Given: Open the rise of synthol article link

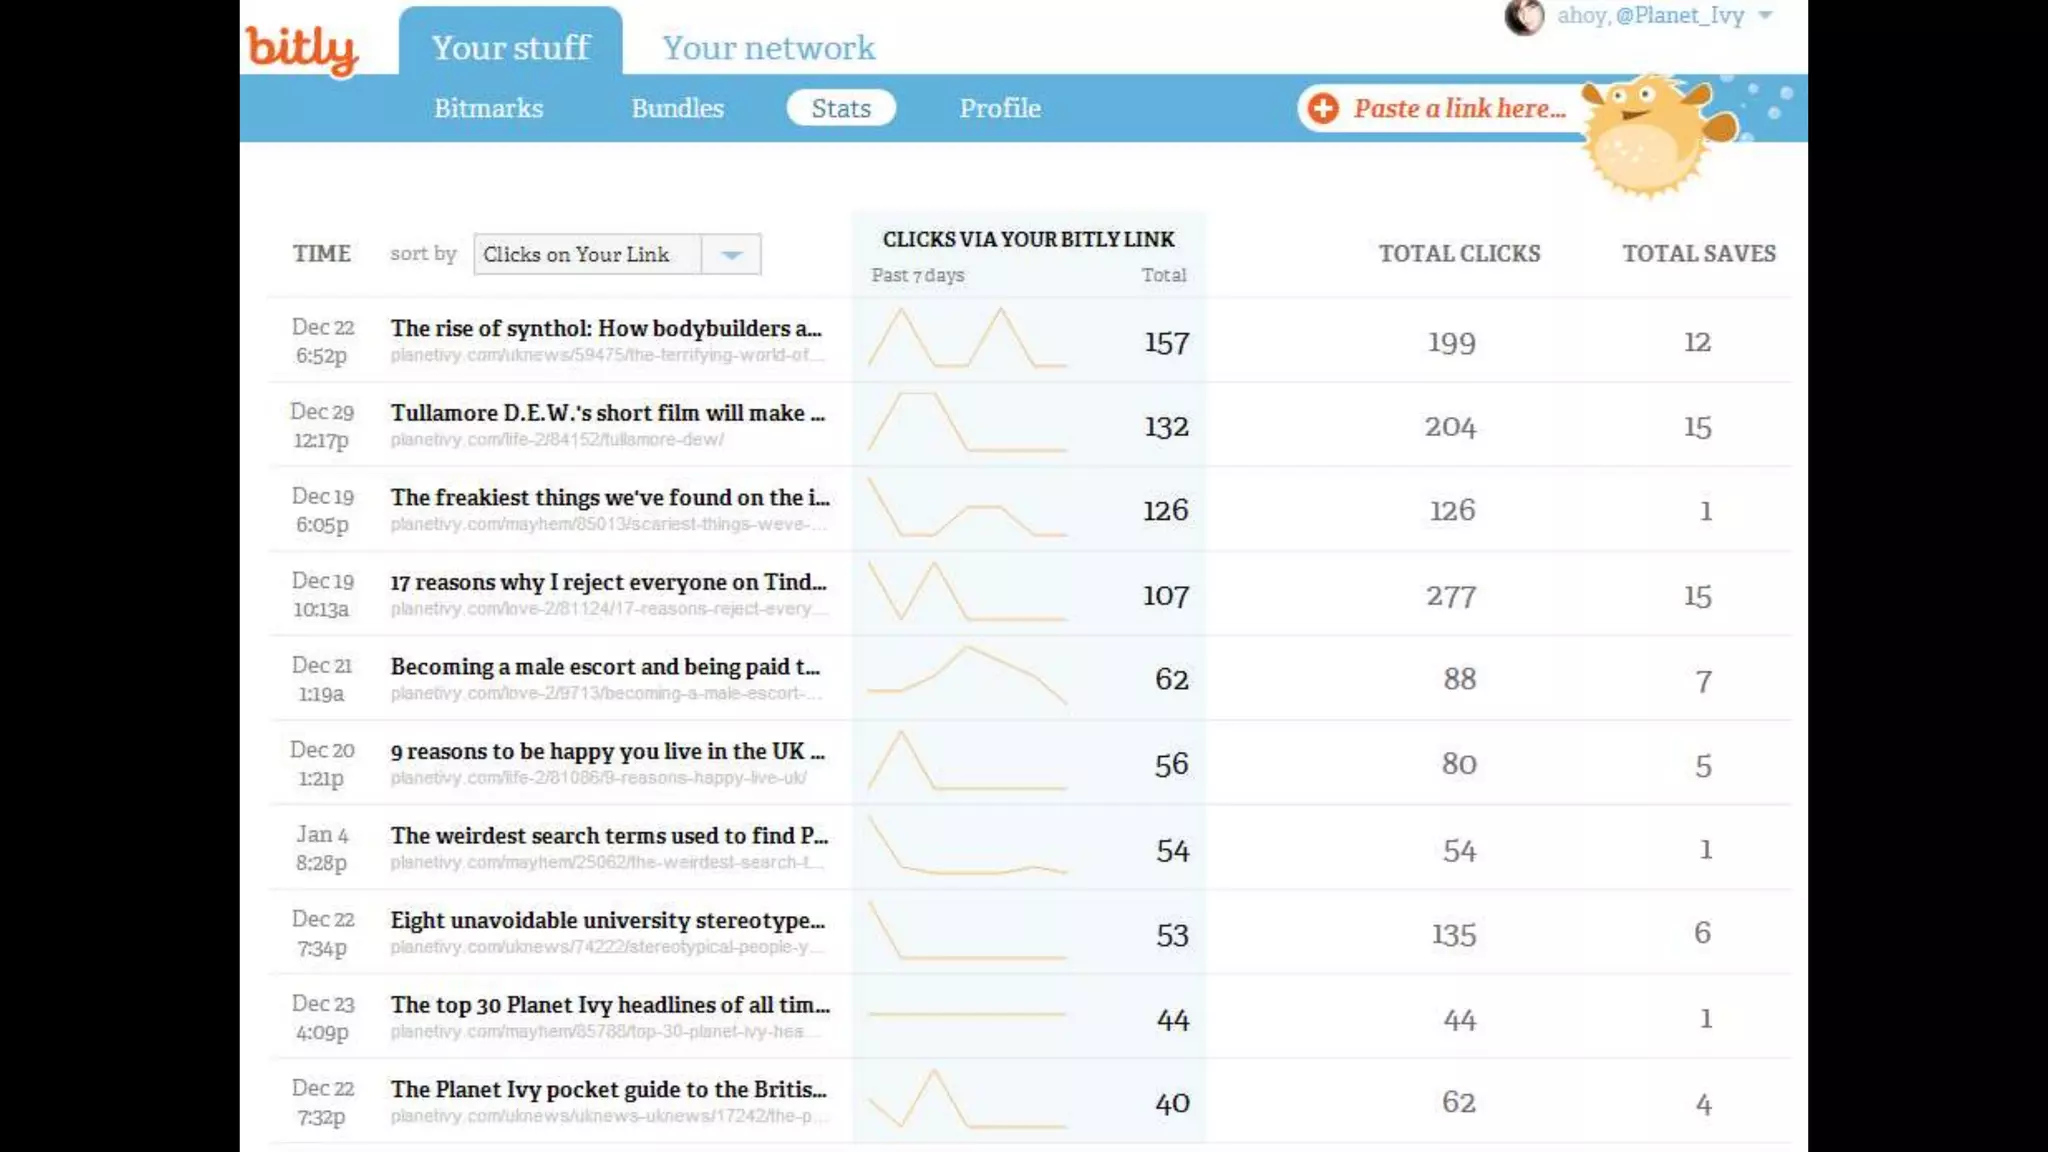Looking at the screenshot, I should [606, 328].
